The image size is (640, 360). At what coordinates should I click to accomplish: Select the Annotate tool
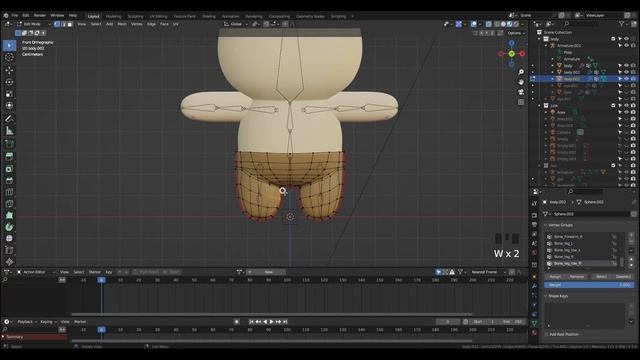click(x=9, y=119)
